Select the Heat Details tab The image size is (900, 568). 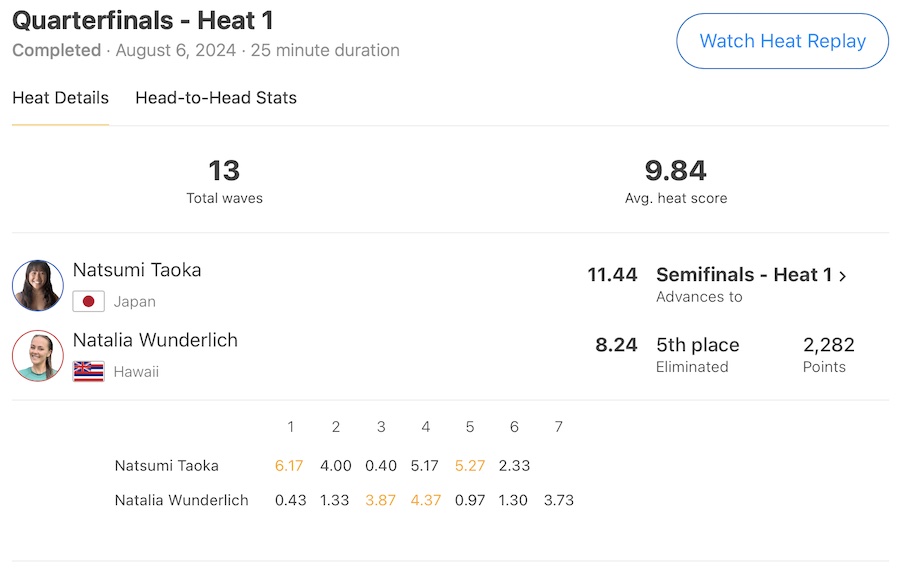pyautogui.click(x=60, y=98)
